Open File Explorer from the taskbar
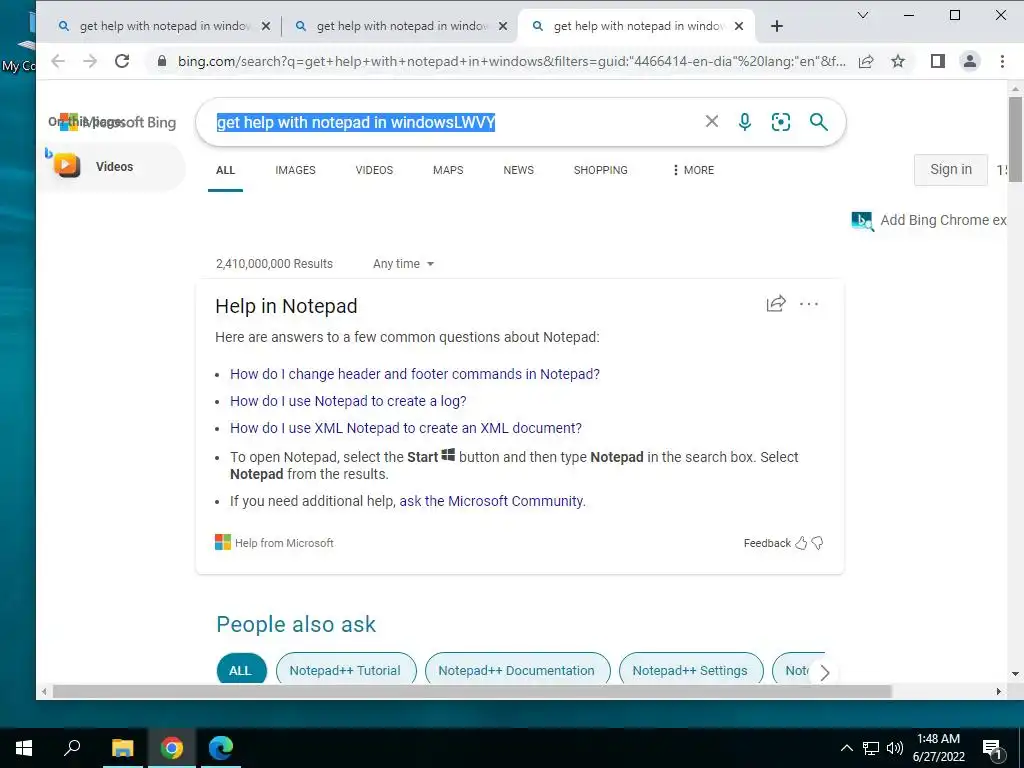Image resolution: width=1024 pixels, height=768 pixels. tap(122, 748)
